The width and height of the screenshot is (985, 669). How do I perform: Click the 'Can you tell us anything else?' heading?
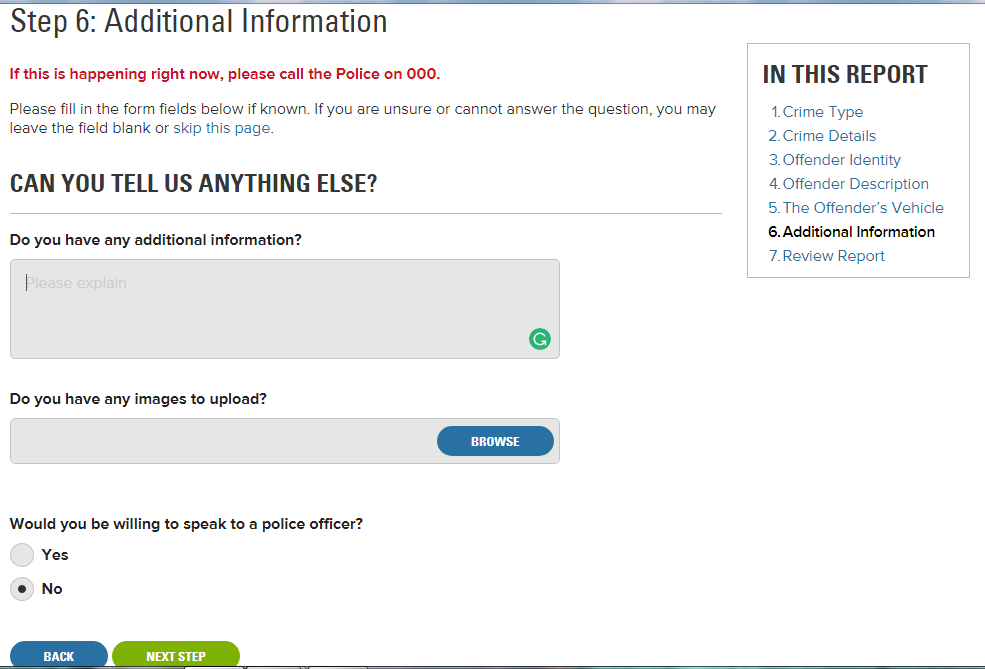click(193, 184)
